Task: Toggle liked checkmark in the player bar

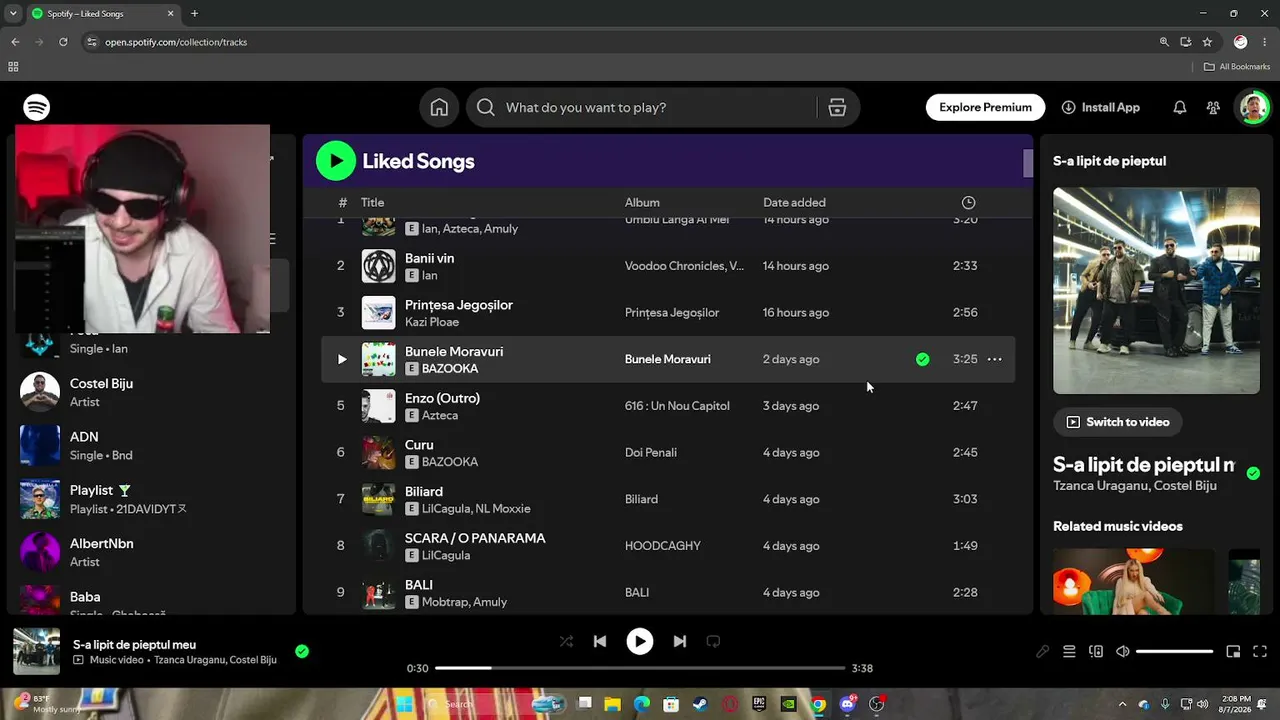Action: (302, 652)
